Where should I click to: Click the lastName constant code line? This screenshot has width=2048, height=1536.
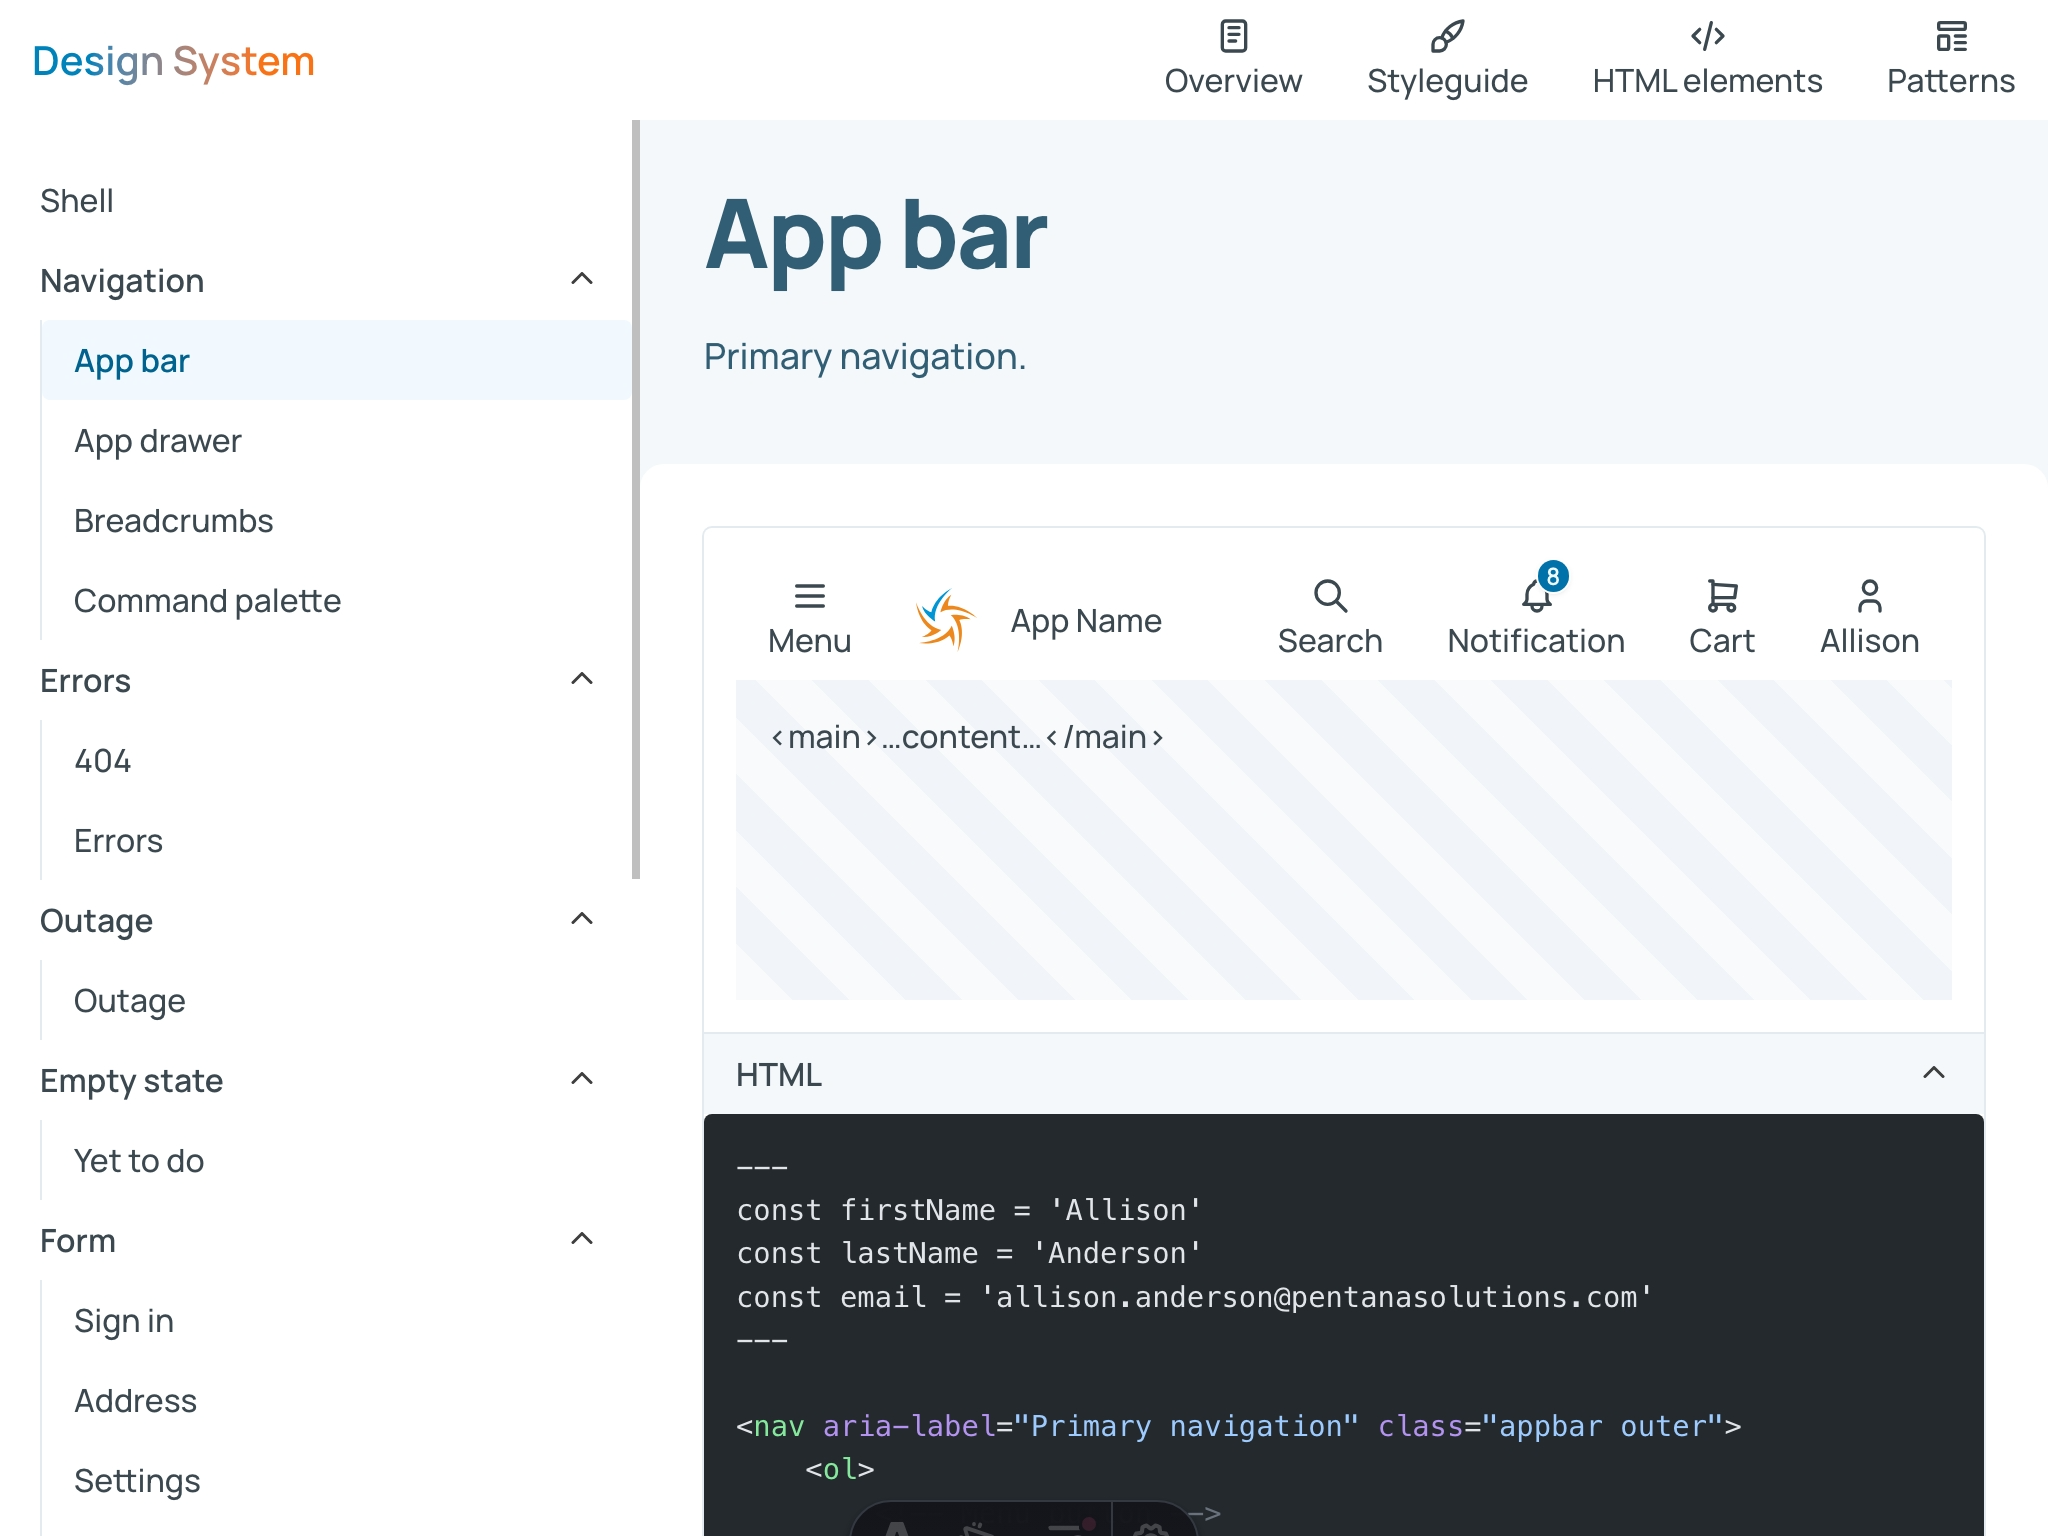tap(969, 1253)
